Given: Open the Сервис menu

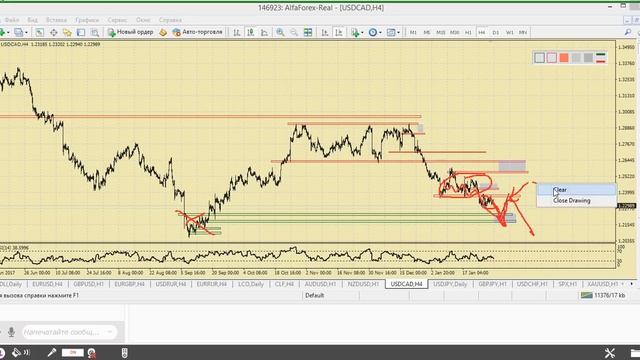Looking at the screenshot, I should point(117,20).
